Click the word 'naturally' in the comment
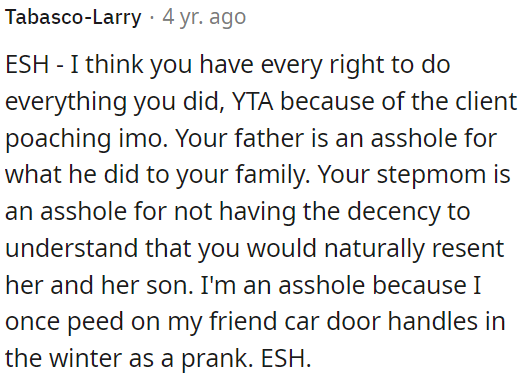524x377 pixels. (374, 249)
